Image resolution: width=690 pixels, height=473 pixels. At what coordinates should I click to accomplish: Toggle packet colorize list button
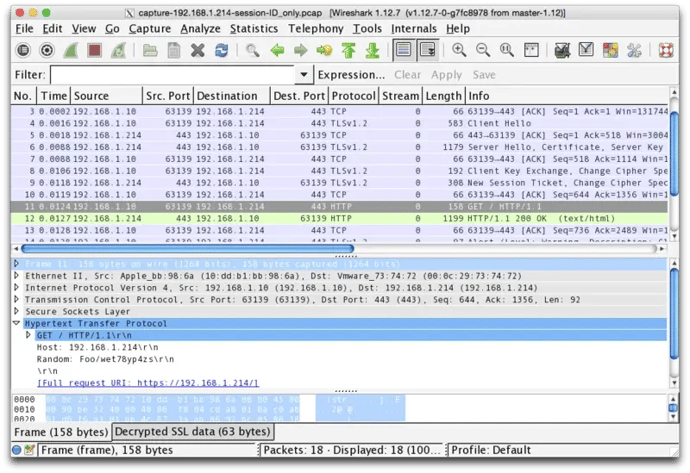point(404,50)
